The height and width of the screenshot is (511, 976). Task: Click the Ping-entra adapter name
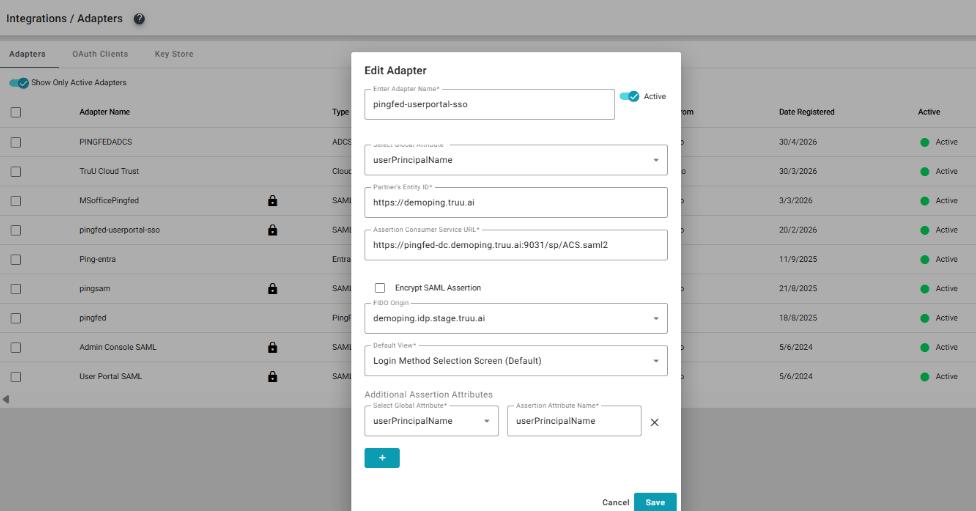click(x=97, y=259)
